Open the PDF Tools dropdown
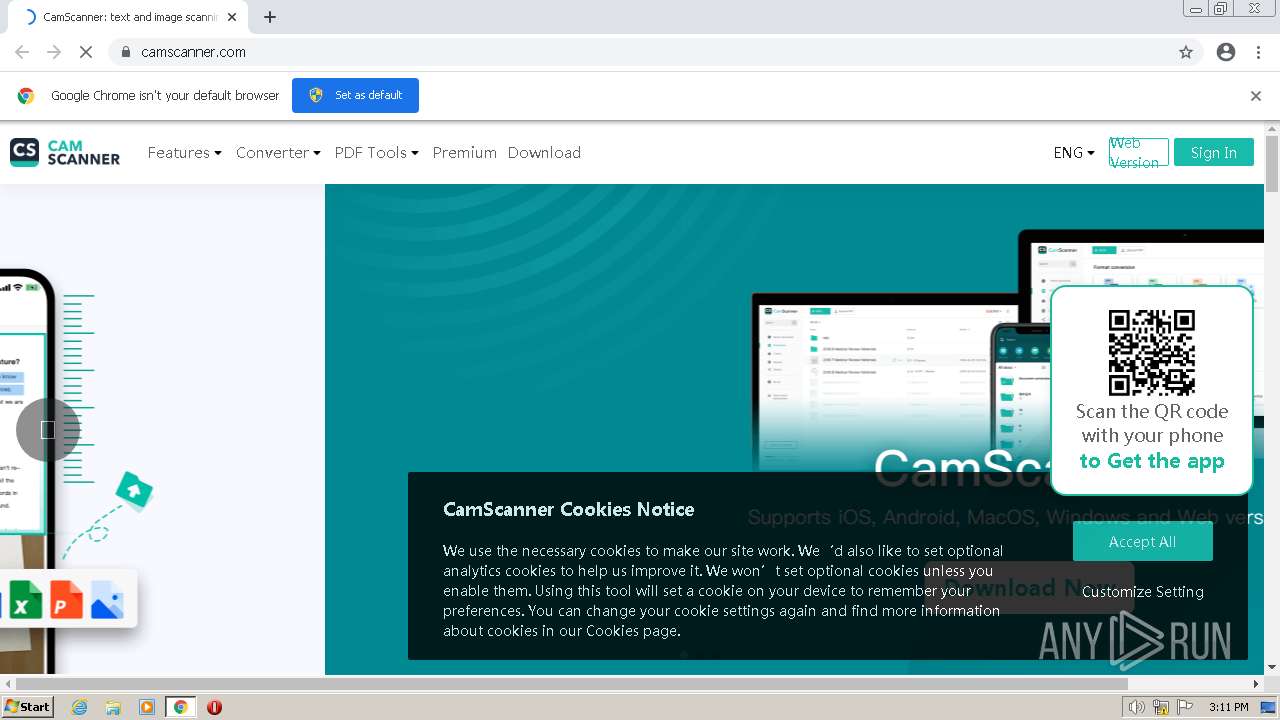 [x=376, y=152]
